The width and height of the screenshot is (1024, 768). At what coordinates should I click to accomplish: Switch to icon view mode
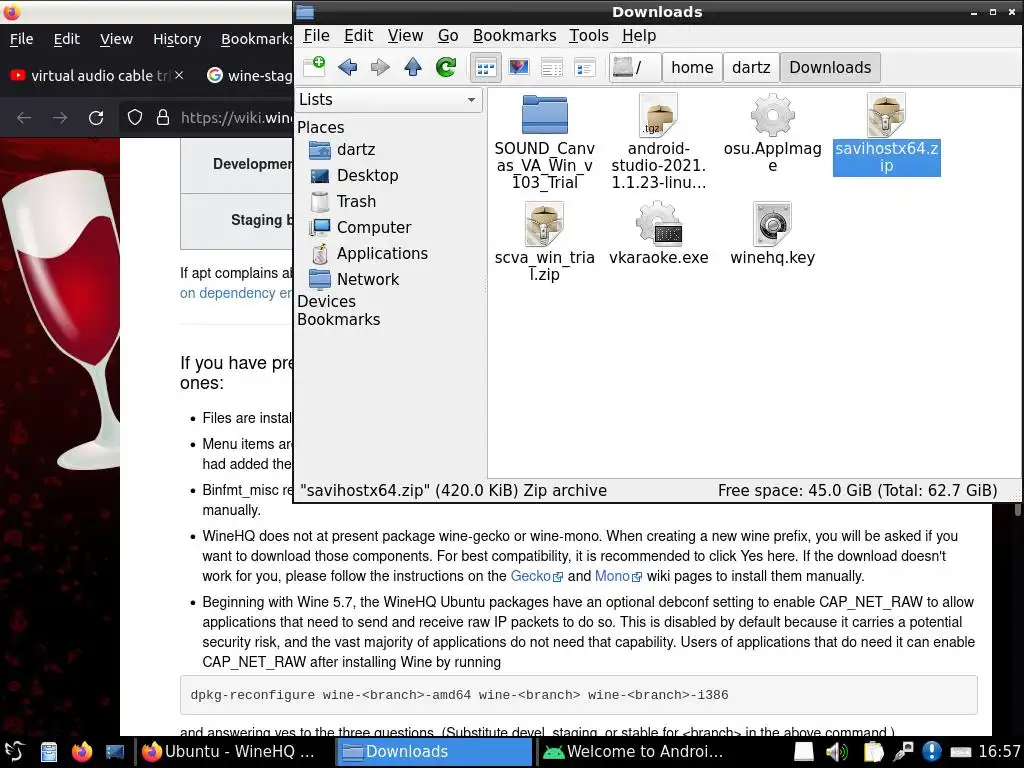[486, 67]
